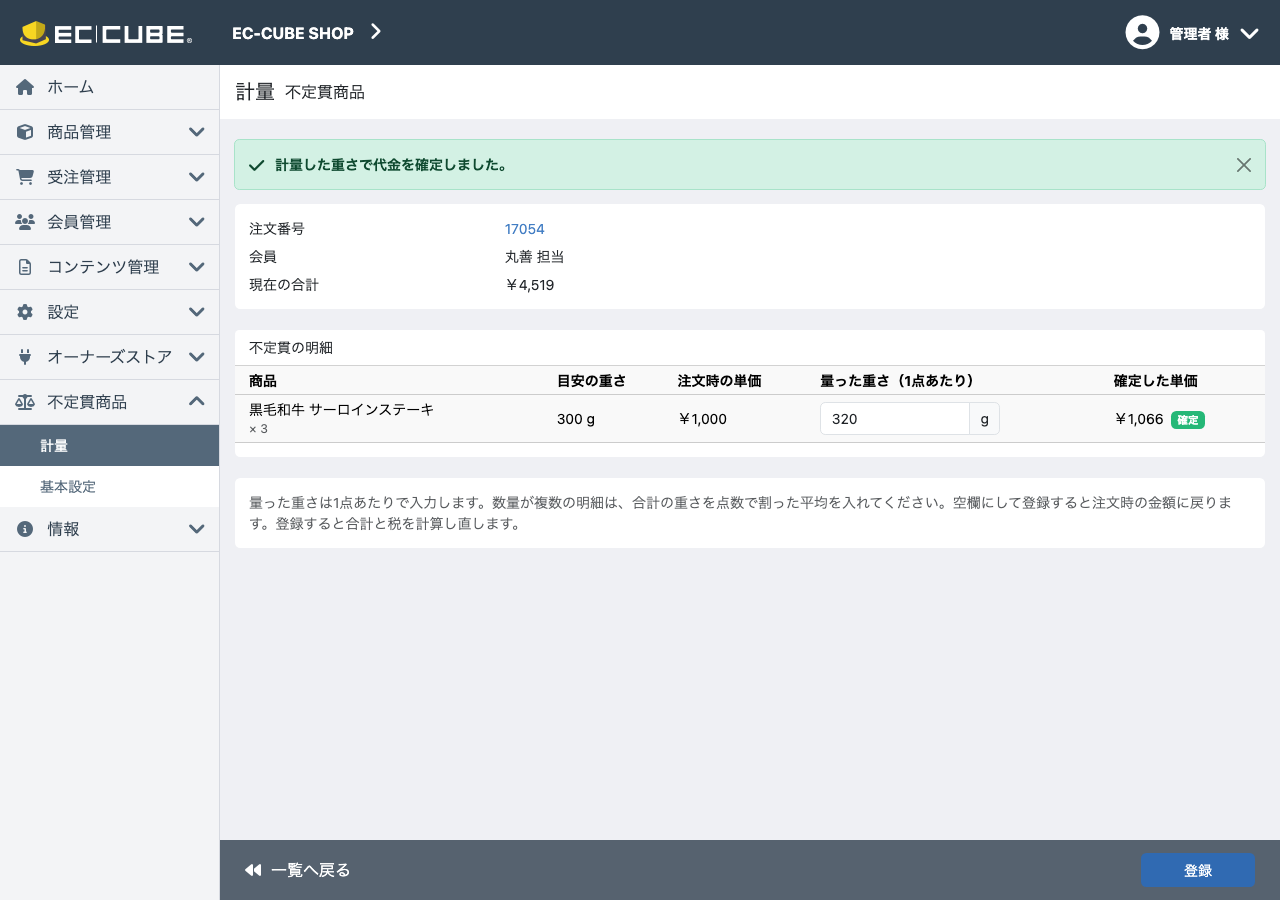1280x900 pixels.
Task: Click the confirmed unit price ￥1,066
Action: 1139,419
